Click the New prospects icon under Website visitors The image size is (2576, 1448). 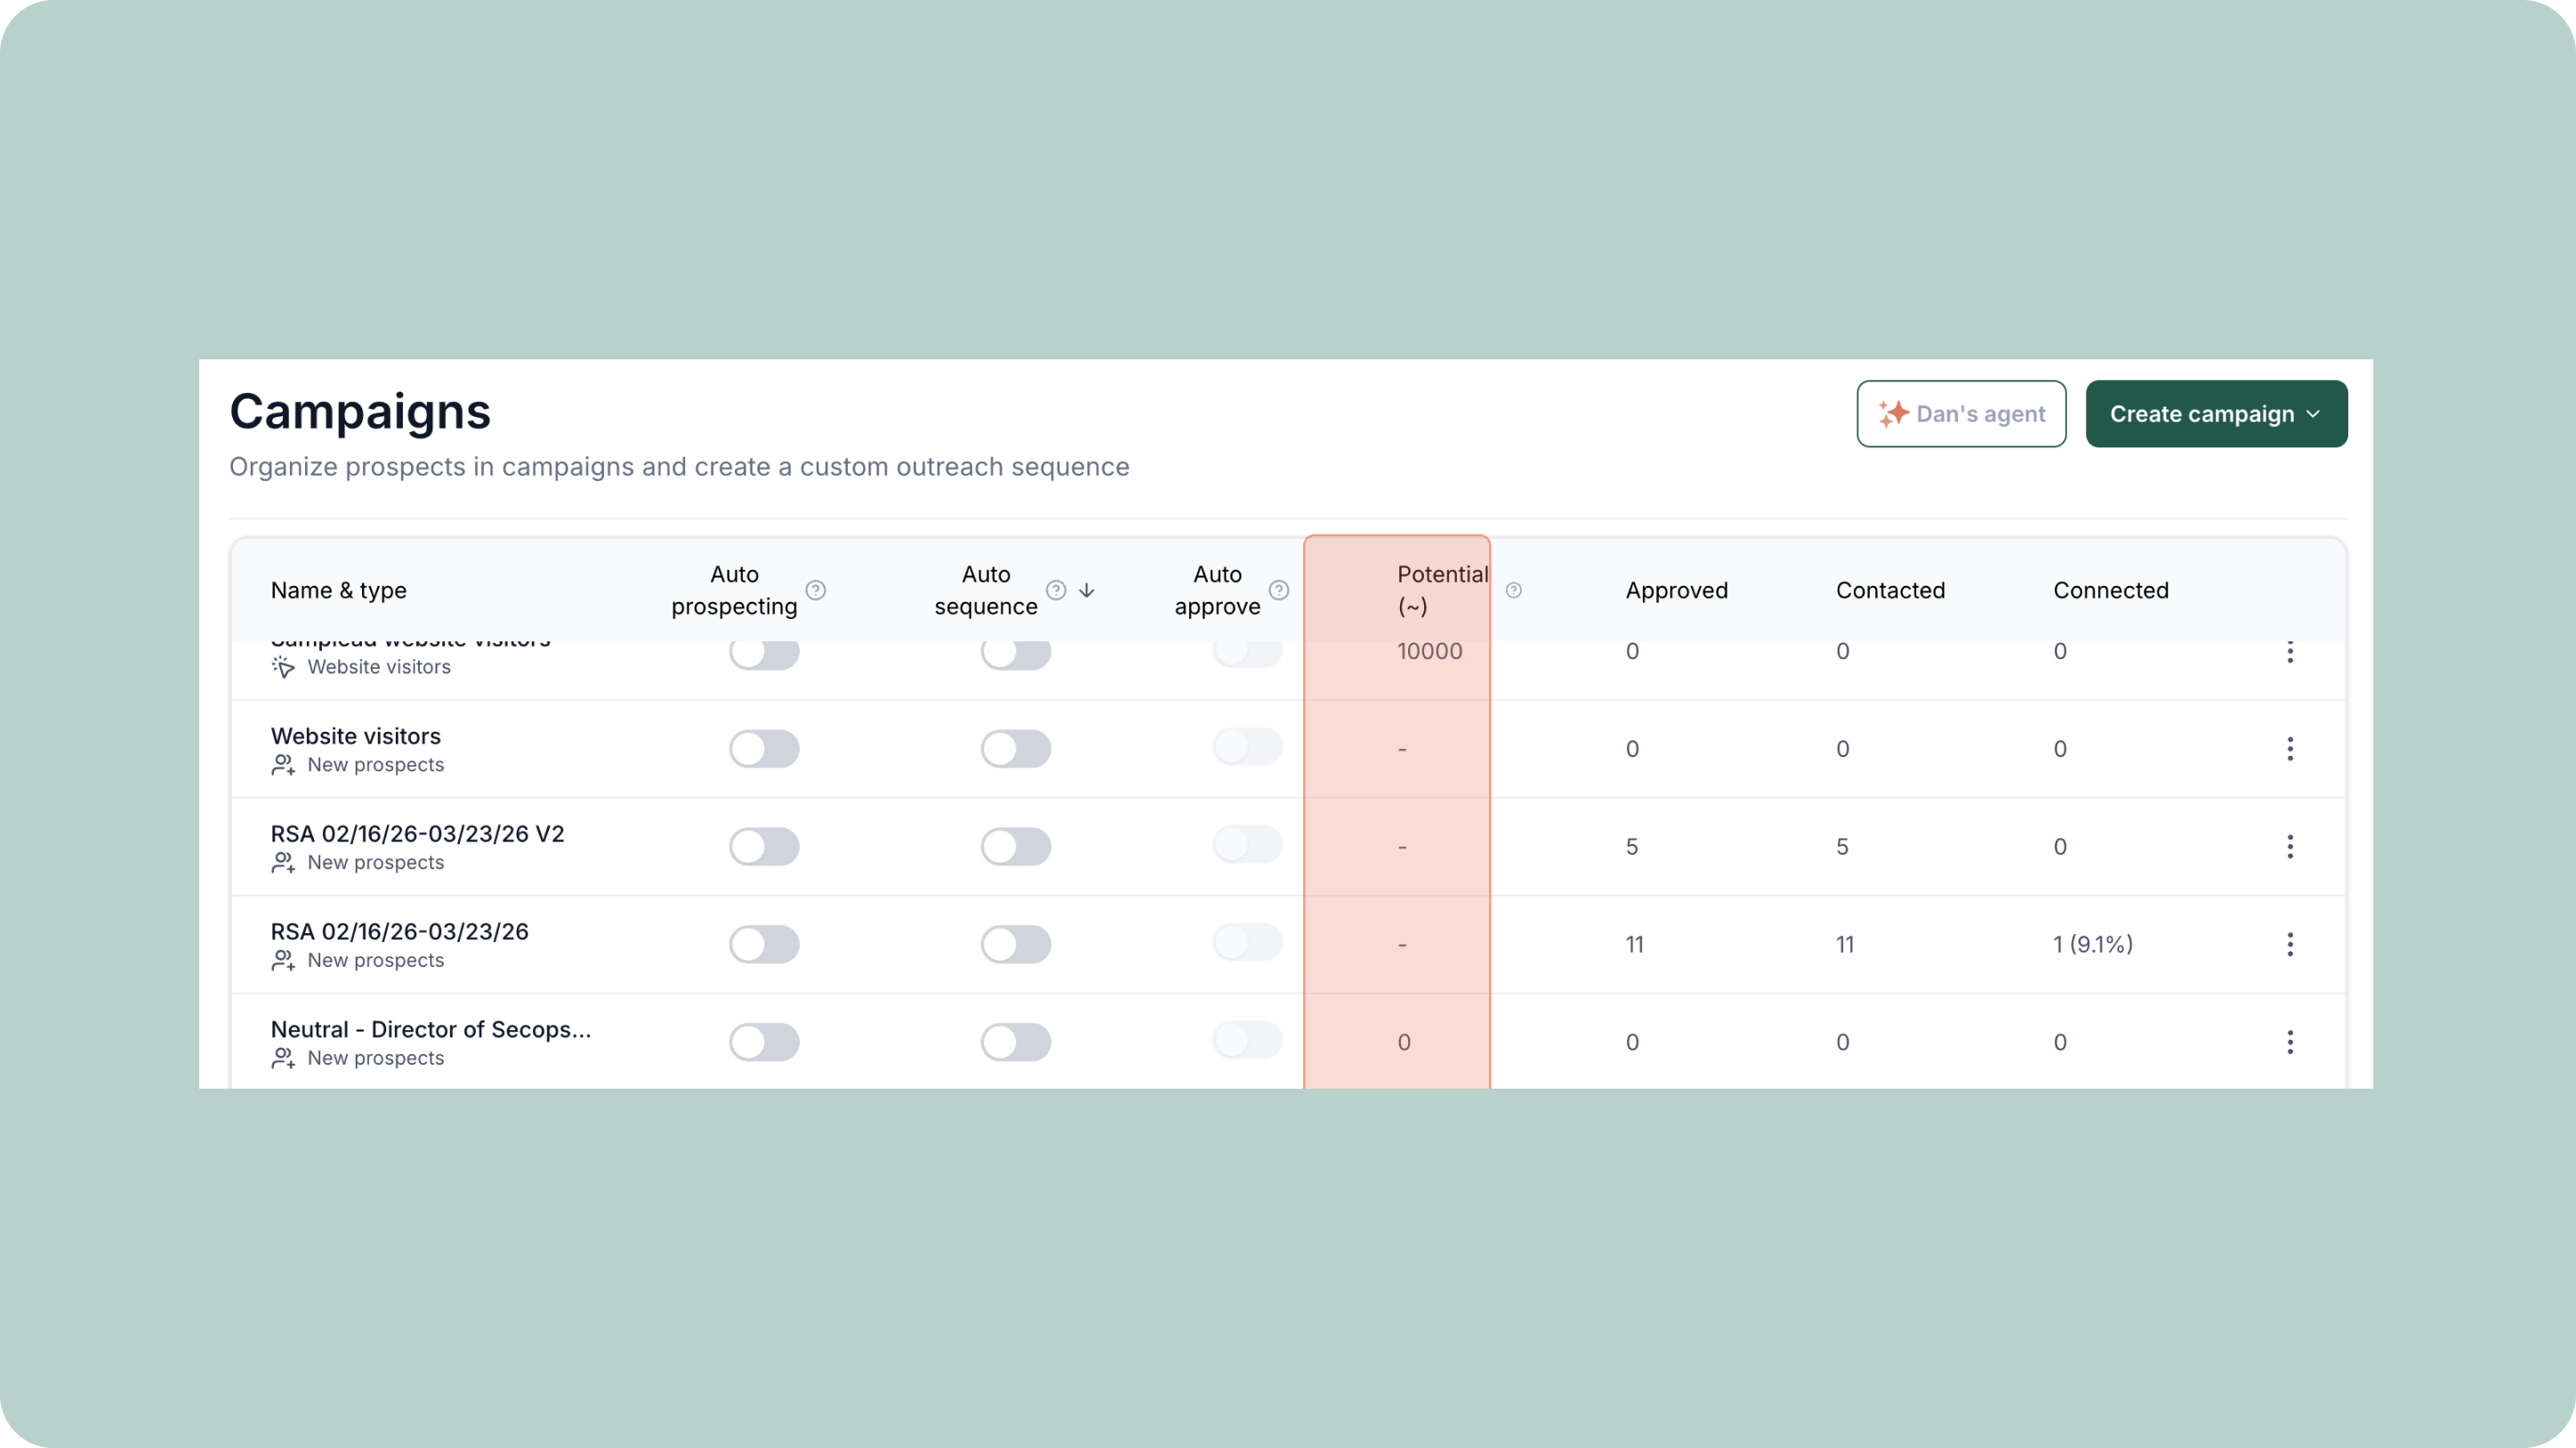(x=283, y=765)
